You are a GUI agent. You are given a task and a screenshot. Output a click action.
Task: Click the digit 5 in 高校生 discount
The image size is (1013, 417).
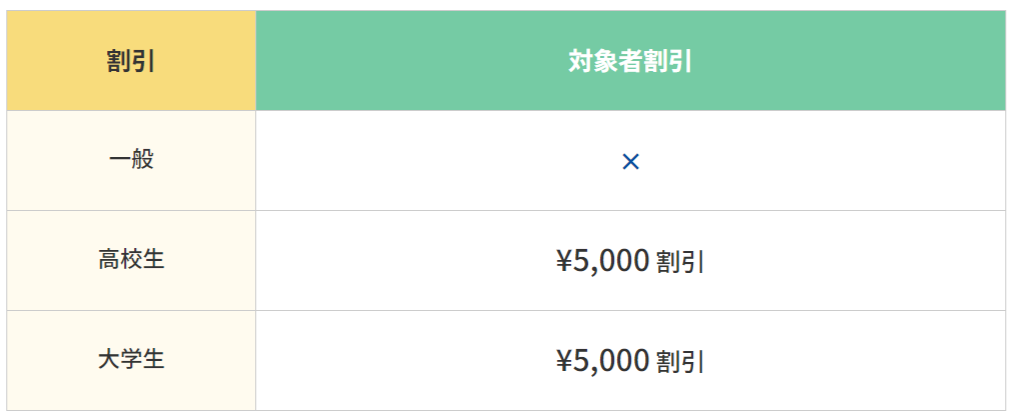click(581, 261)
